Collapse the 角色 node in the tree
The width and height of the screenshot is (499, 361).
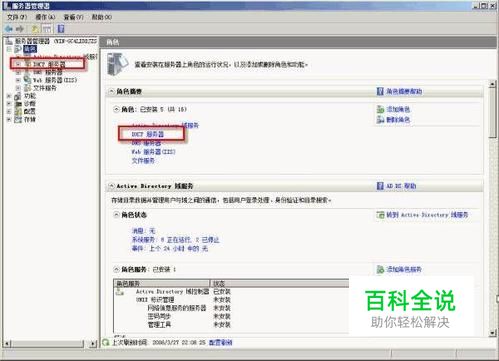click(9, 49)
